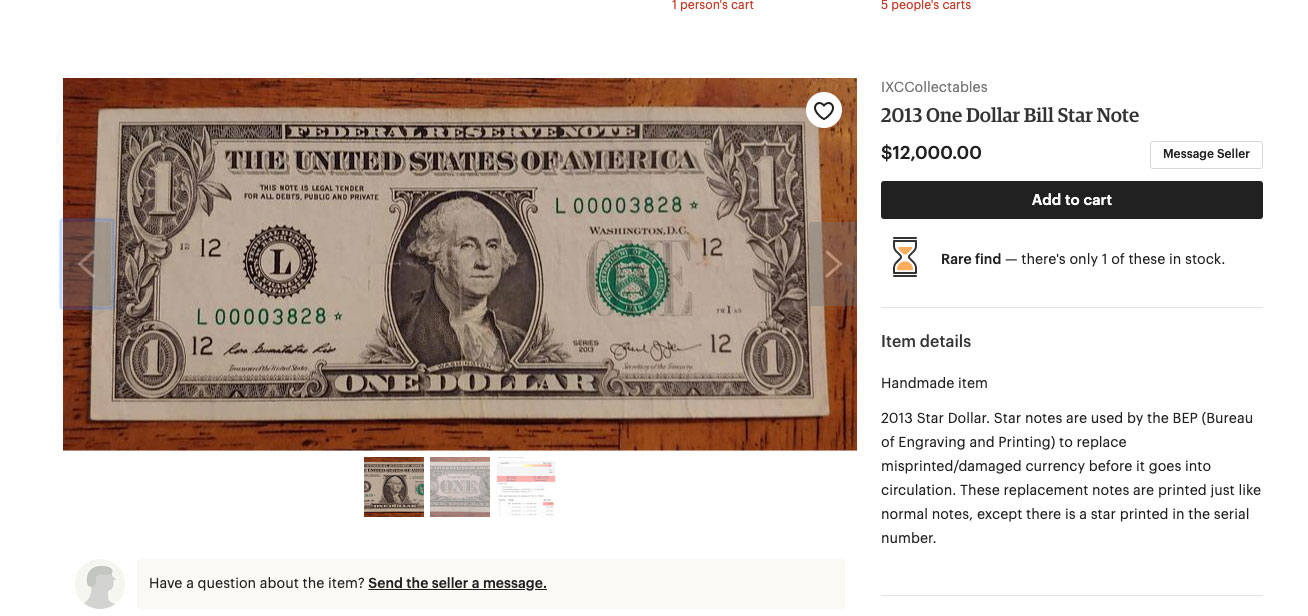Show previous image with left arrow
The width and height of the screenshot is (1308, 616).
(87, 264)
